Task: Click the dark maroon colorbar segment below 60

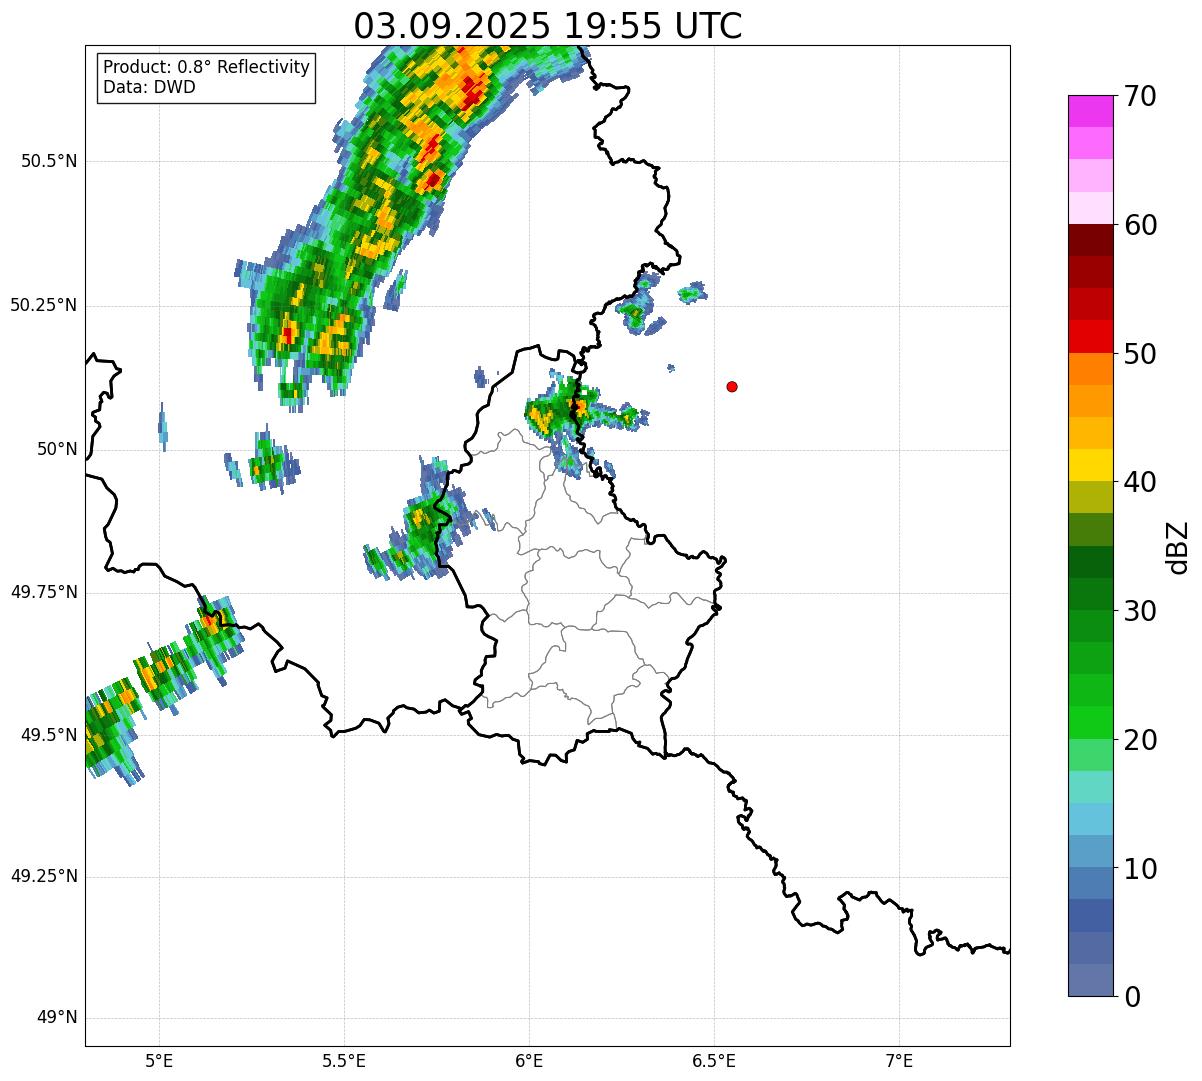Action: coord(1091,240)
